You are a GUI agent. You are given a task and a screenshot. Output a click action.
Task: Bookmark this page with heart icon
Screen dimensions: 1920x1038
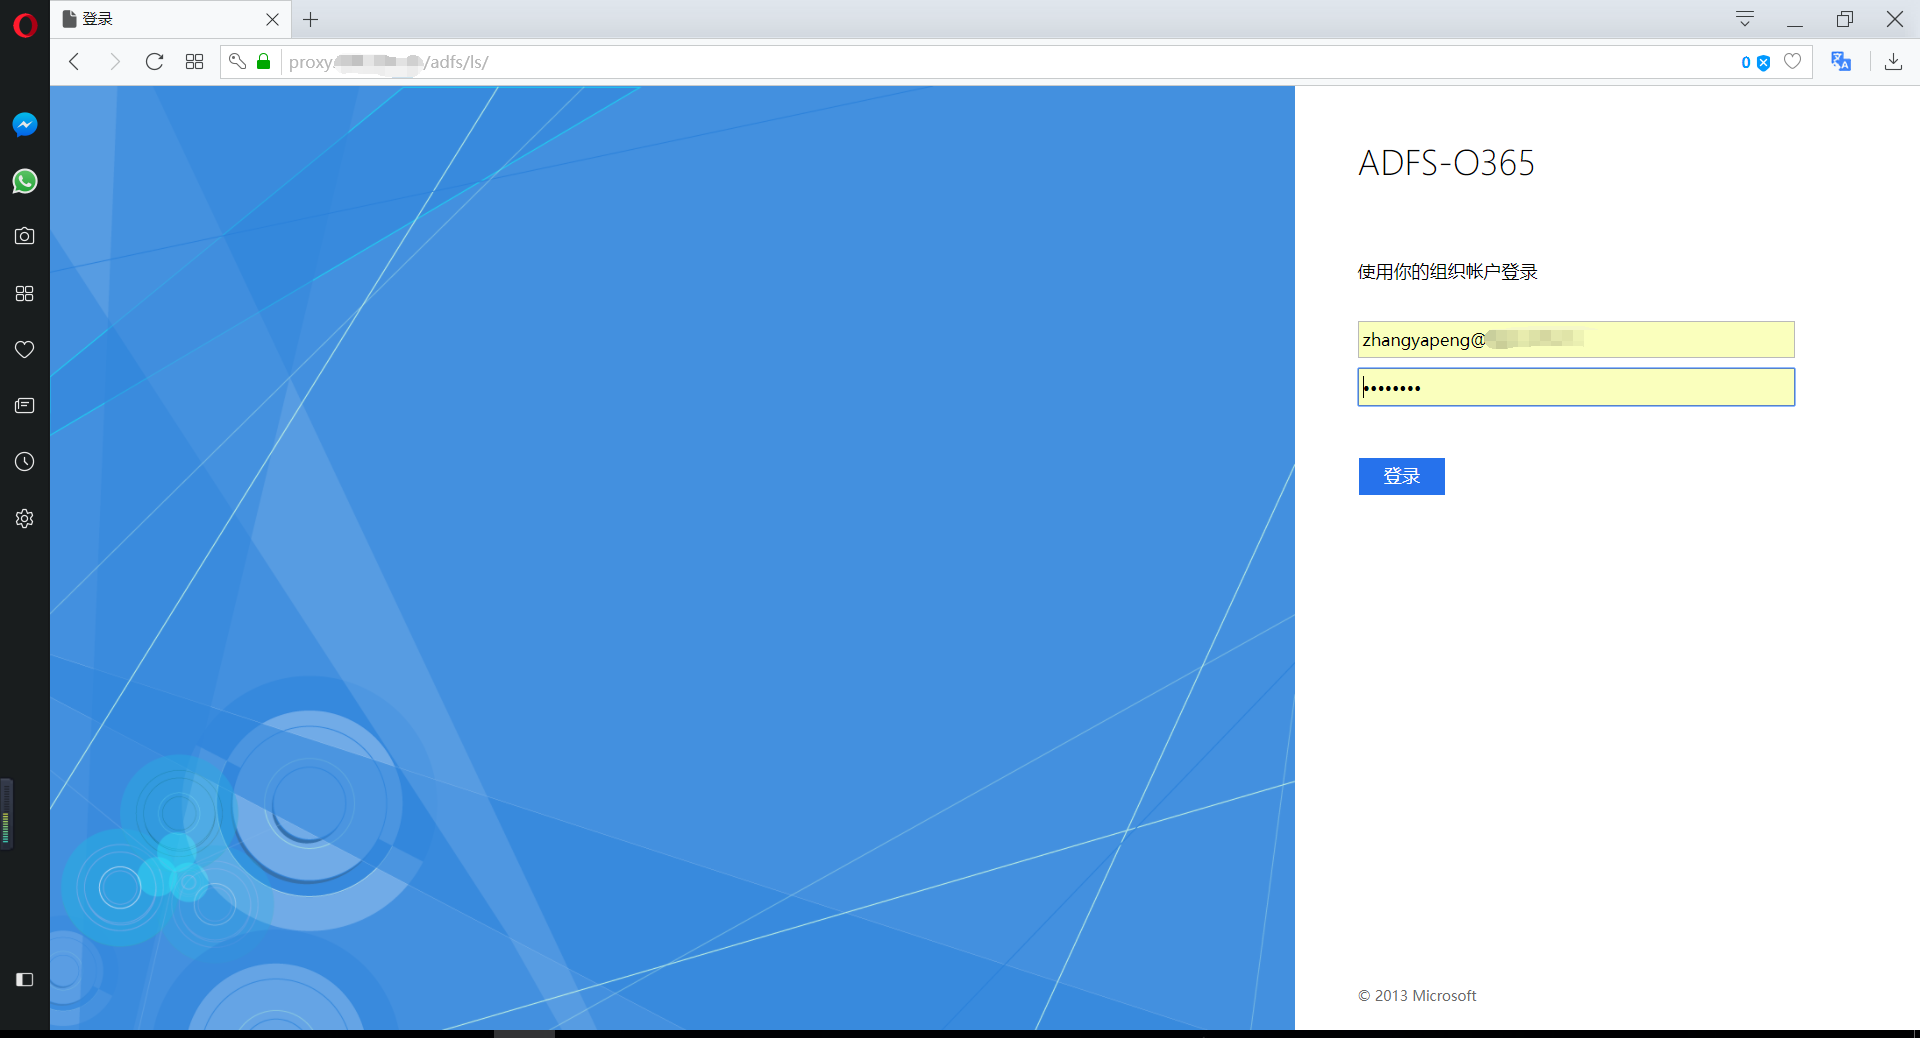pos(1793,62)
